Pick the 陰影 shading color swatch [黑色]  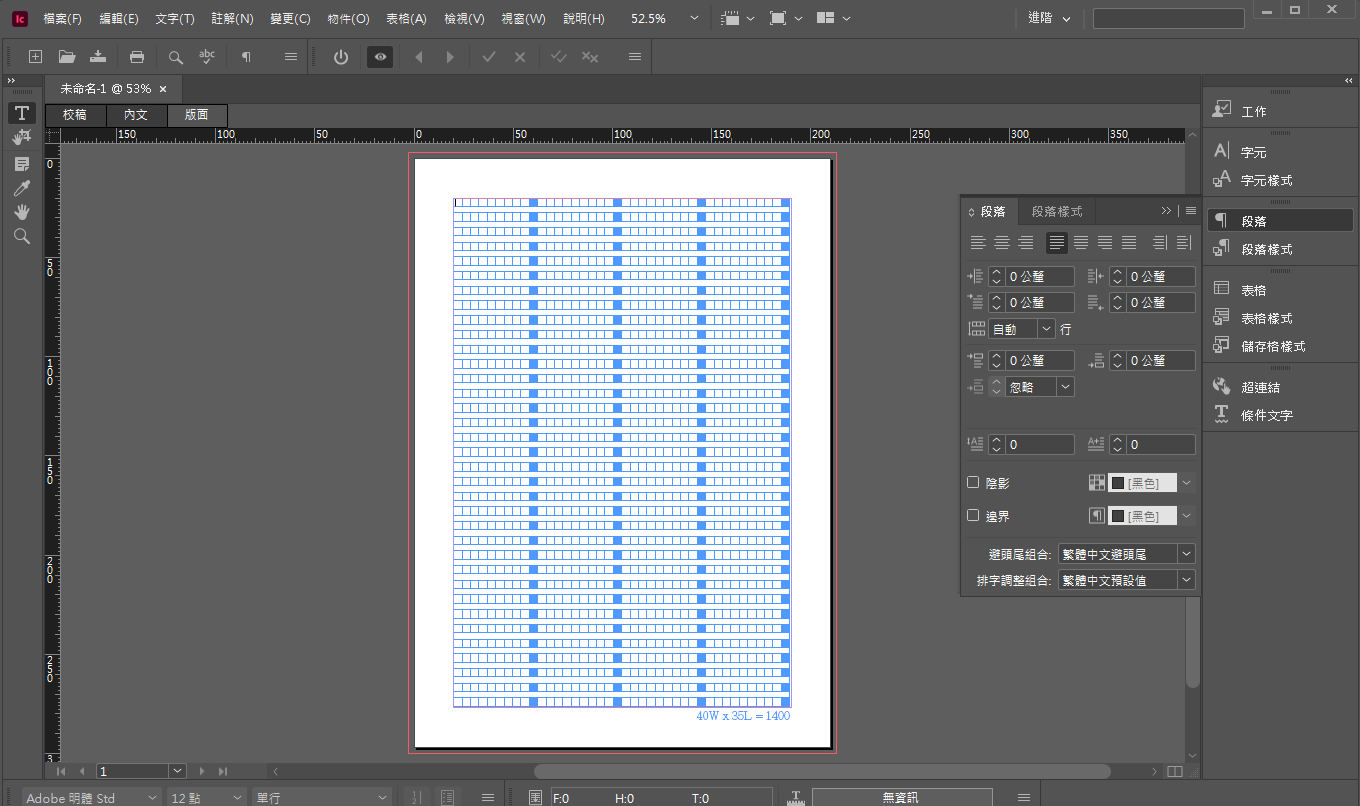coord(1143,483)
